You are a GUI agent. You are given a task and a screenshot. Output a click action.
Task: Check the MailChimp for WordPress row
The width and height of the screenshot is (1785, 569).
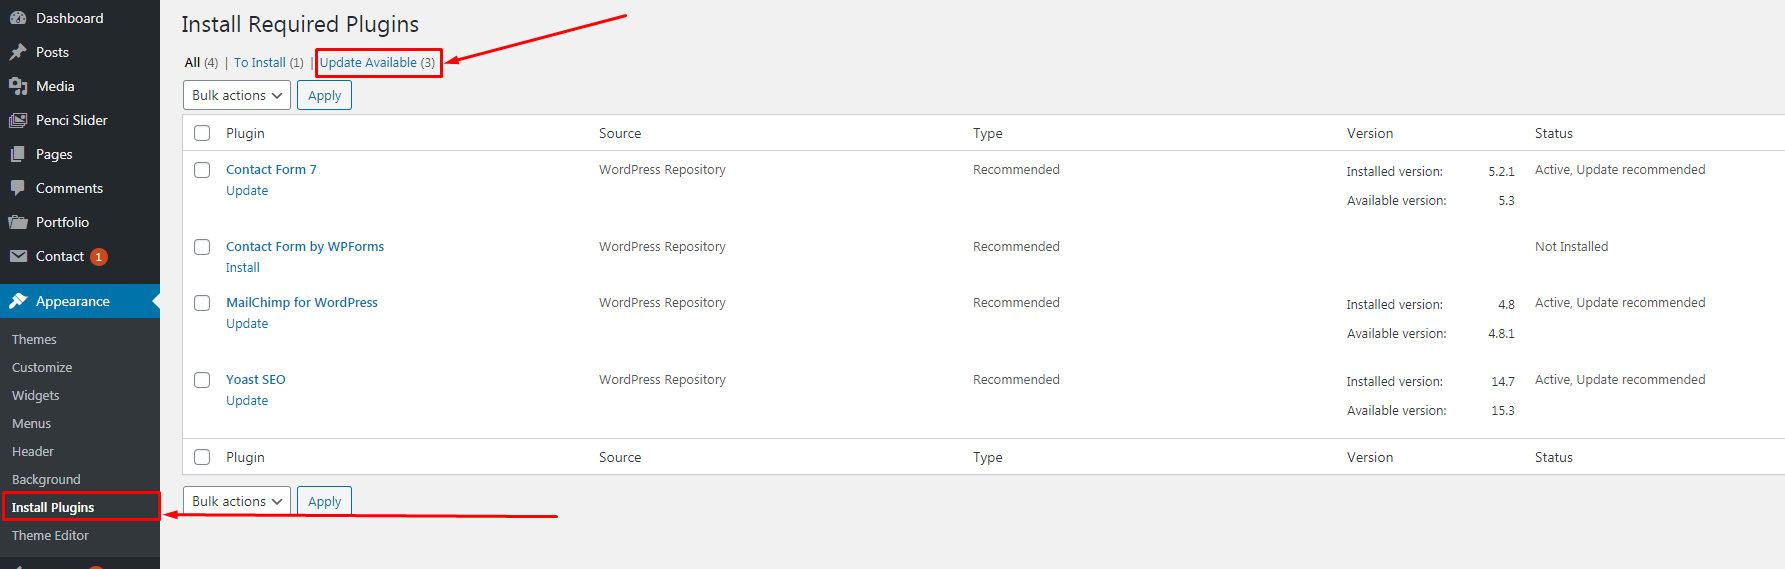[x=202, y=303]
